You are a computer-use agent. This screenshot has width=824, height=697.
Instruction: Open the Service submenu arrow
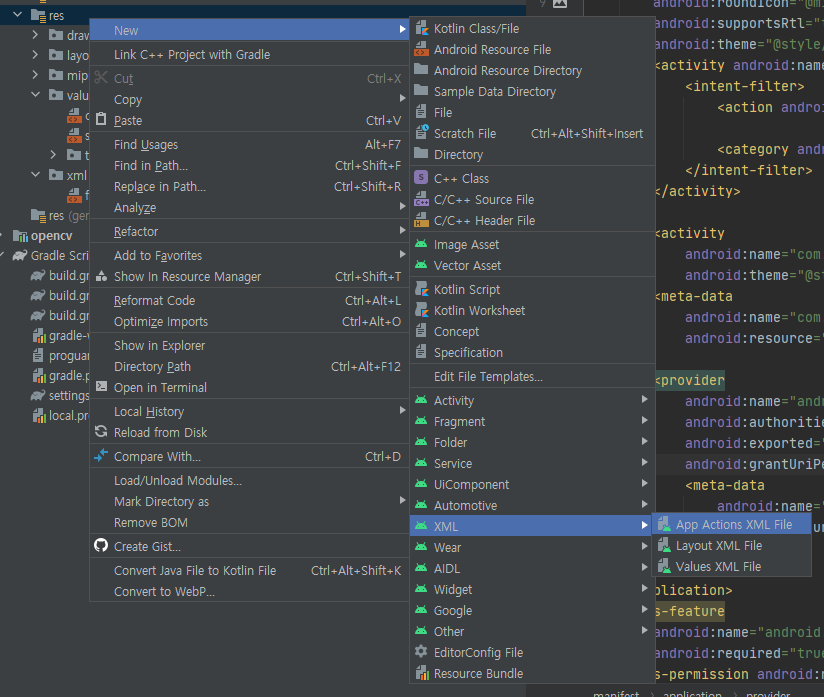[644, 463]
